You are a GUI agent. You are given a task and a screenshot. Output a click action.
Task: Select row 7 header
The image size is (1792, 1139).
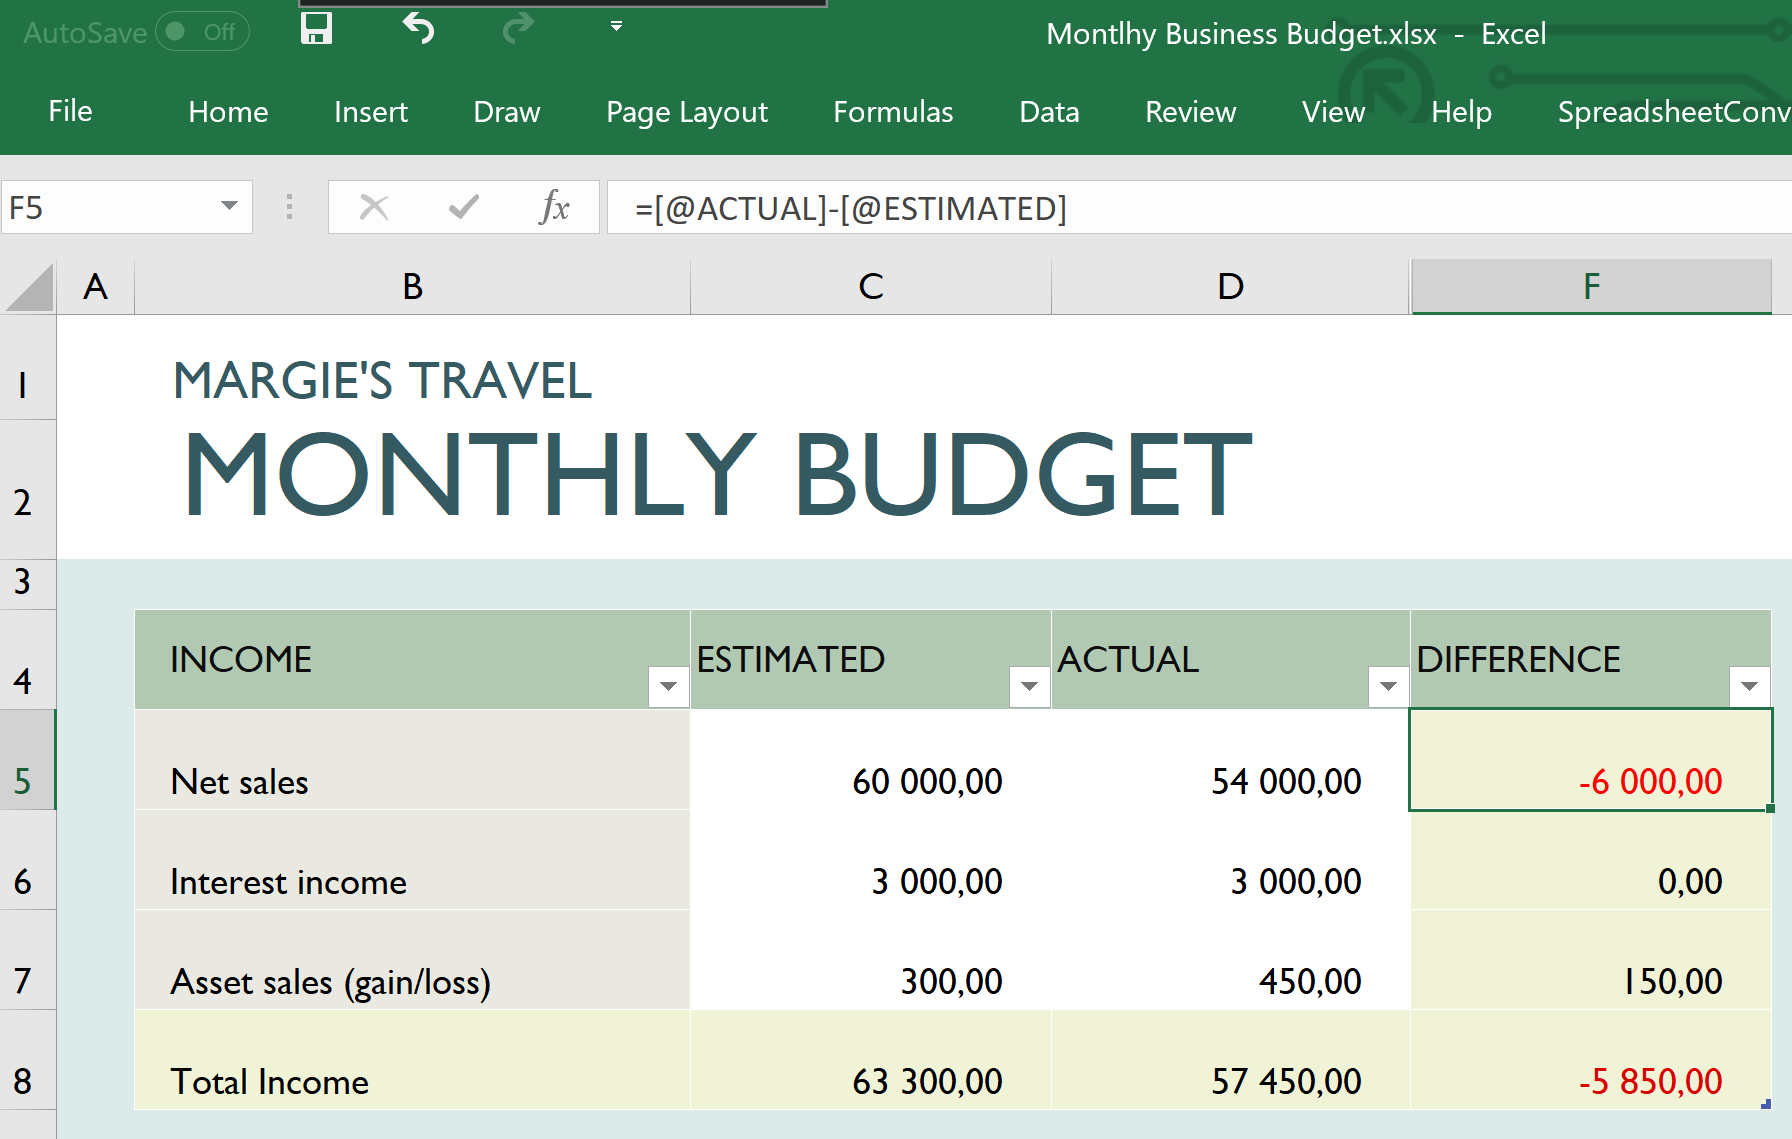tap(28, 960)
